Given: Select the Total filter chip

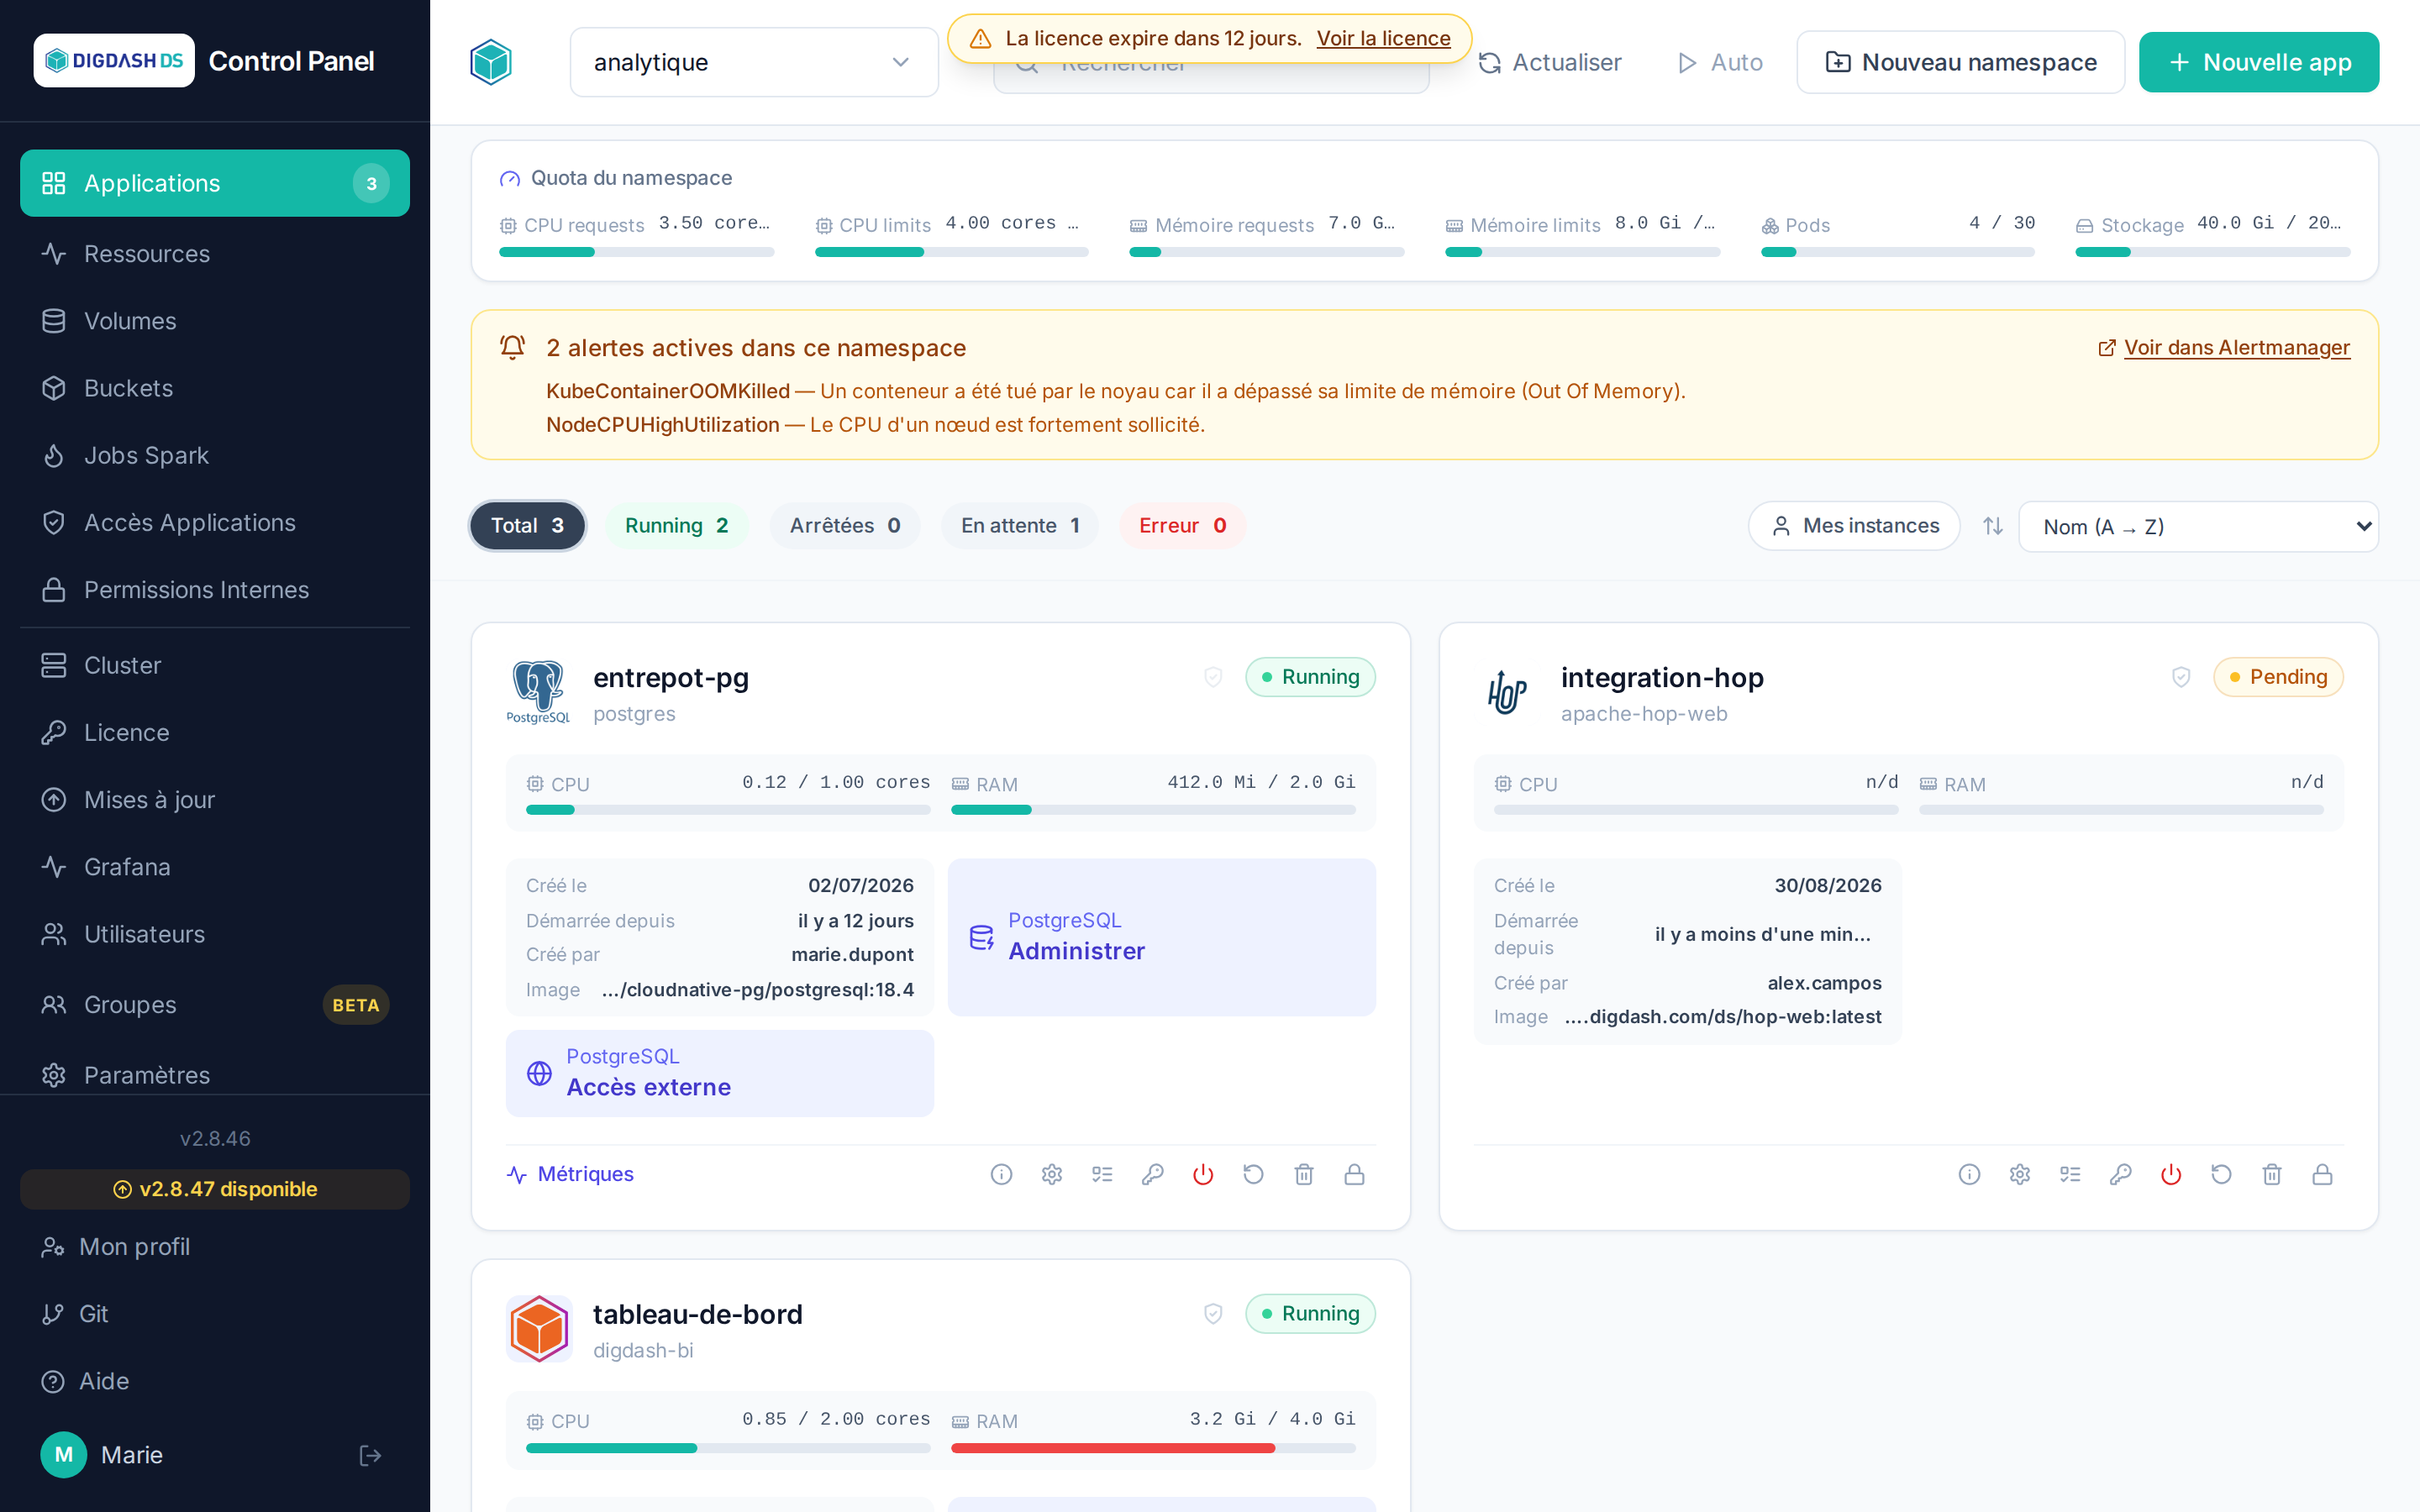Looking at the screenshot, I should tap(527, 526).
